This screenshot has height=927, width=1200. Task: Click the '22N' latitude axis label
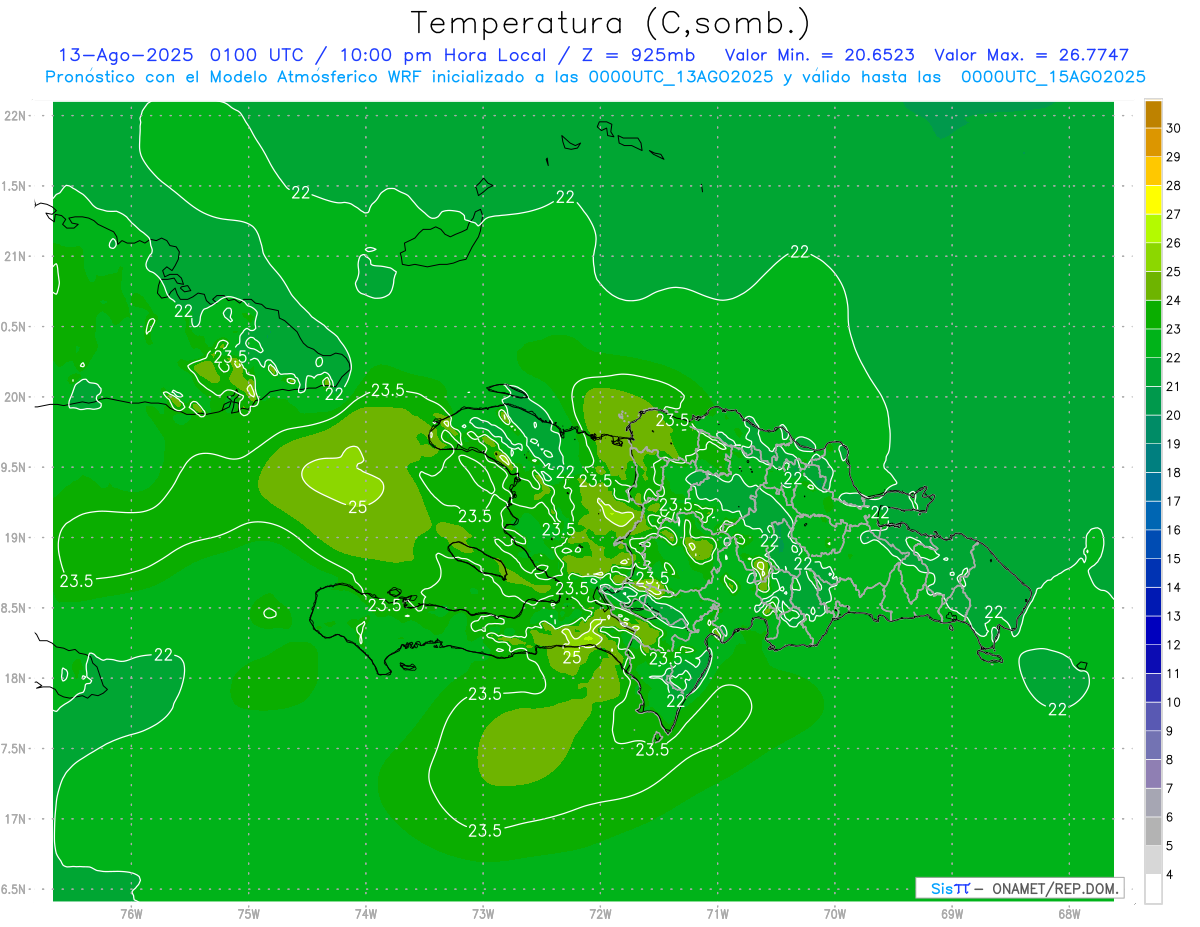click(15, 116)
